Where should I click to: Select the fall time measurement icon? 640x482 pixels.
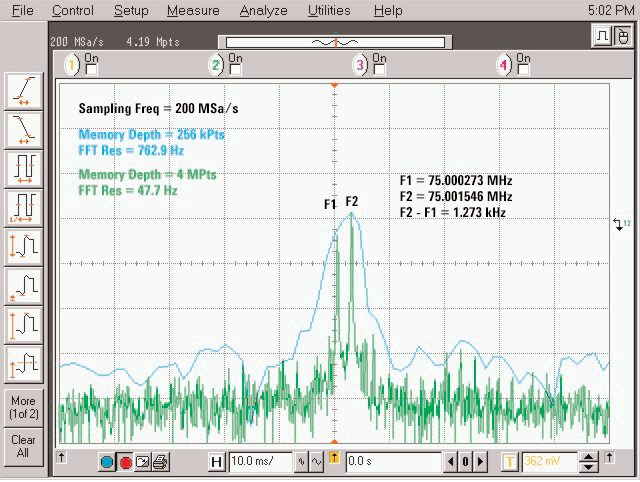[24, 127]
